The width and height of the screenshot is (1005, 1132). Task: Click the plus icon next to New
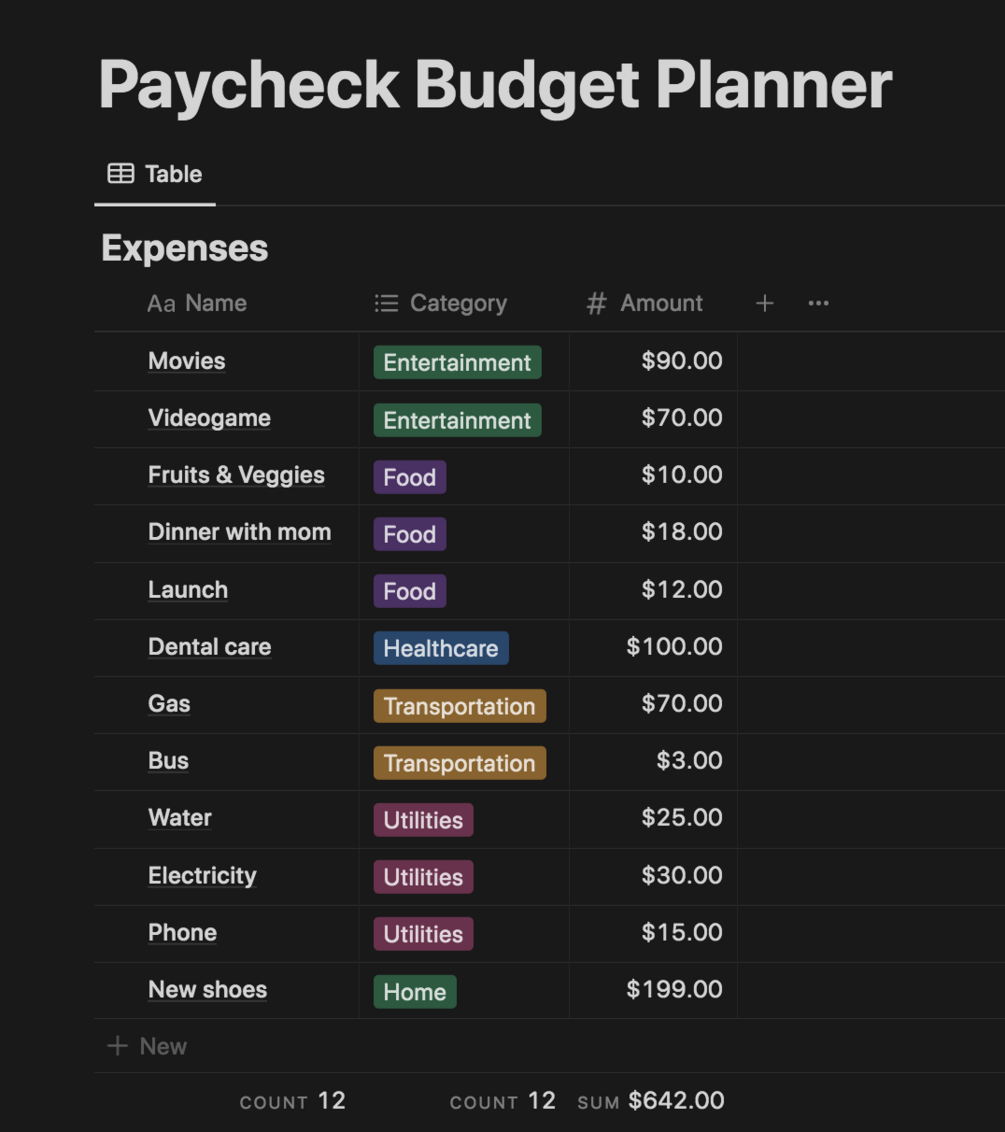pos(117,1046)
